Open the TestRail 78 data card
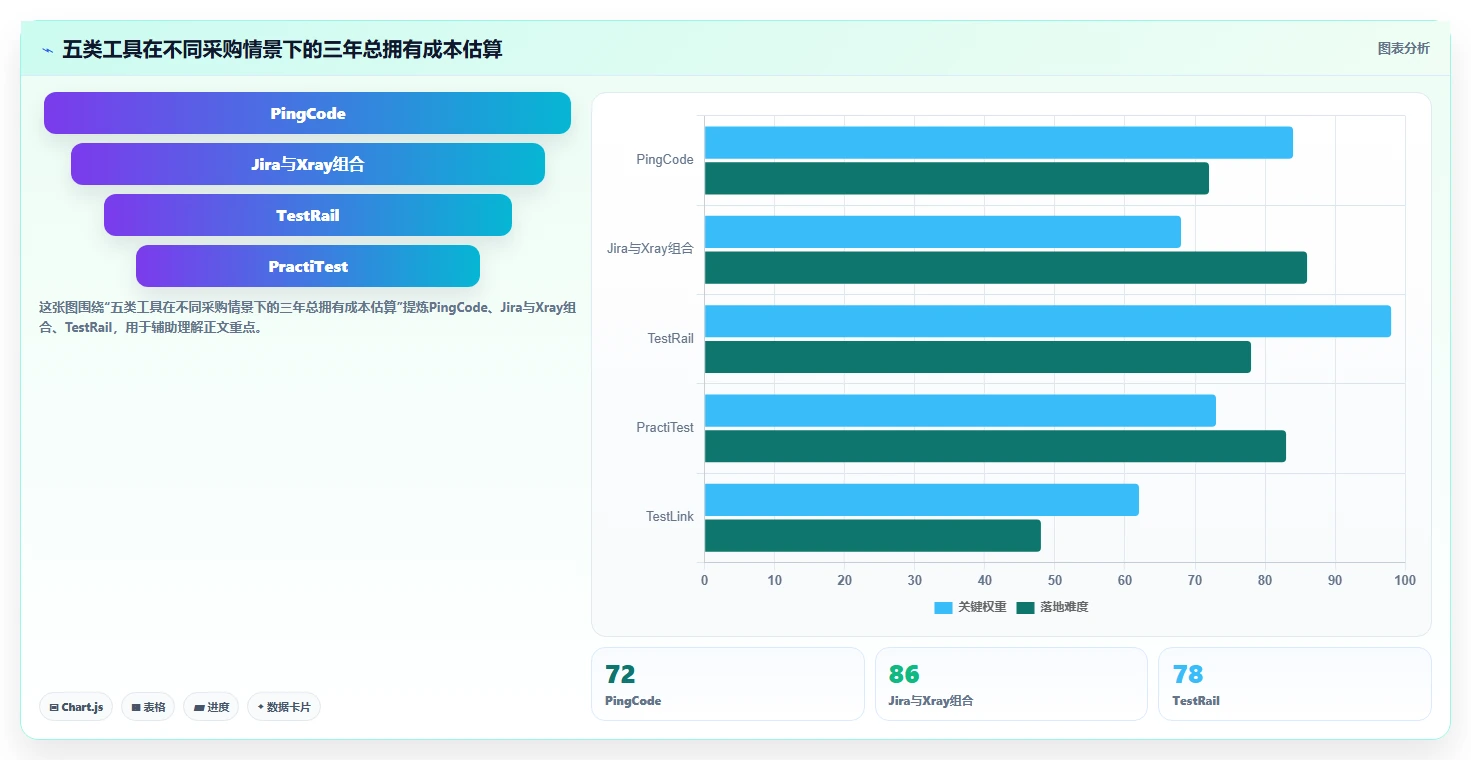The image size is (1471, 760). 1295,684
